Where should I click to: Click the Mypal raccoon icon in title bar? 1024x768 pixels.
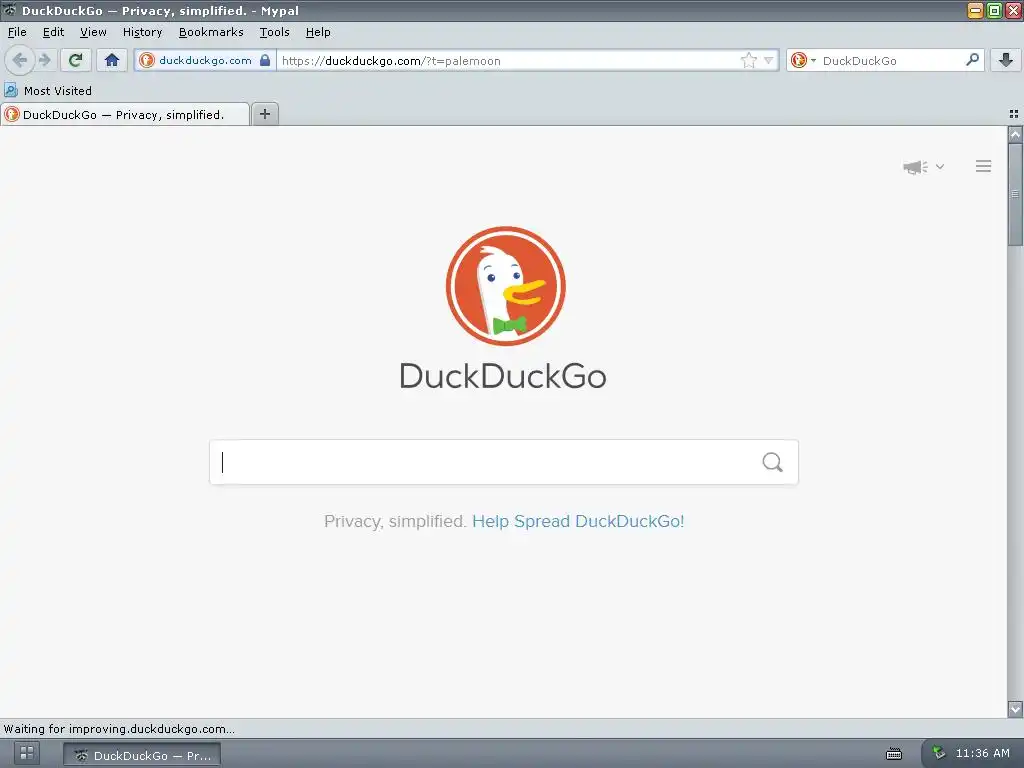pyautogui.click(x=9, y=10)
